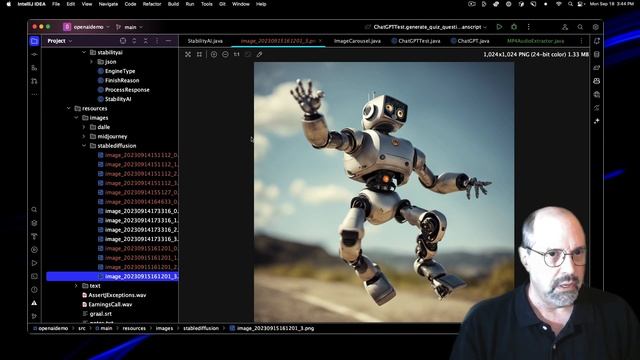This screenshot has width=640, height=360.
Task: Open Database tool window in right sidebar
Action: point(597,54)
